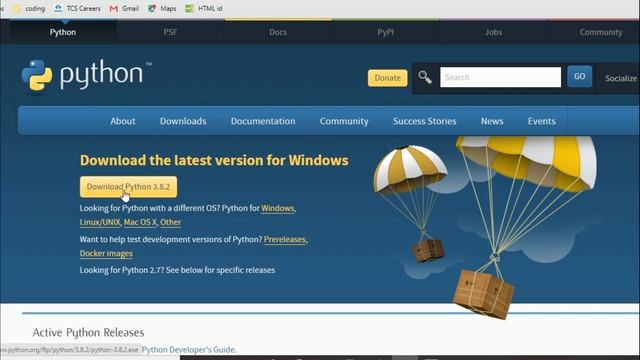Follow the Mac OS X download link
640x360 pixels.
click(x=140, y=222)
